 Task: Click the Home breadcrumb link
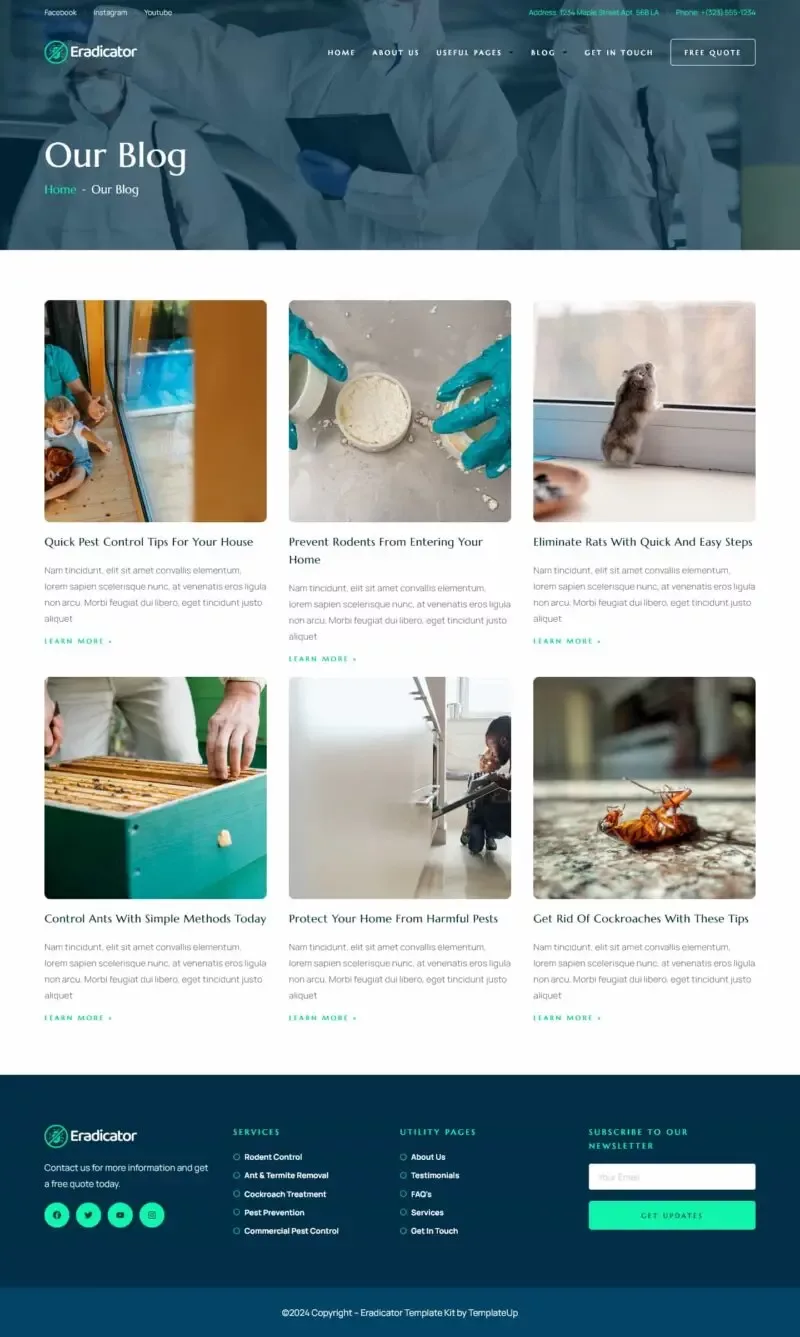[60, 189]
